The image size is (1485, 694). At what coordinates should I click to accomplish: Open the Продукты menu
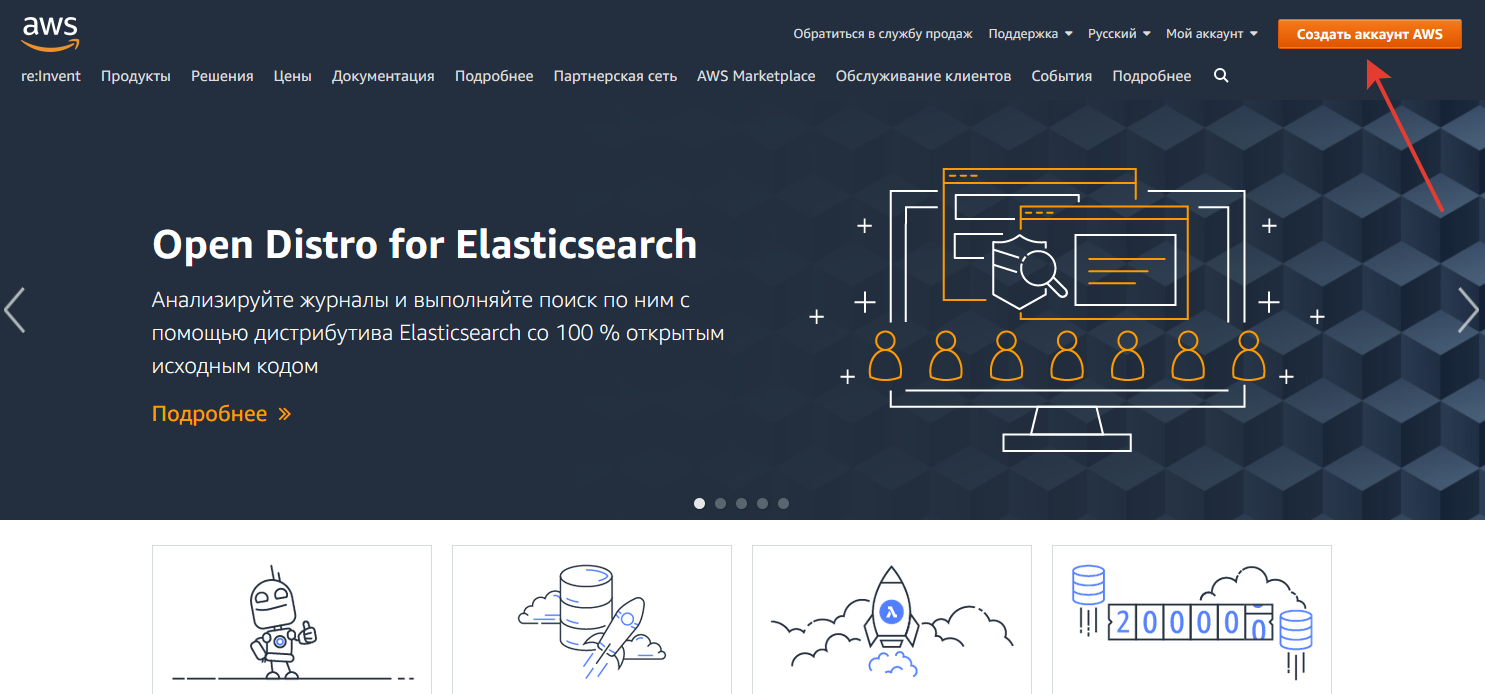tap(136, 76)
